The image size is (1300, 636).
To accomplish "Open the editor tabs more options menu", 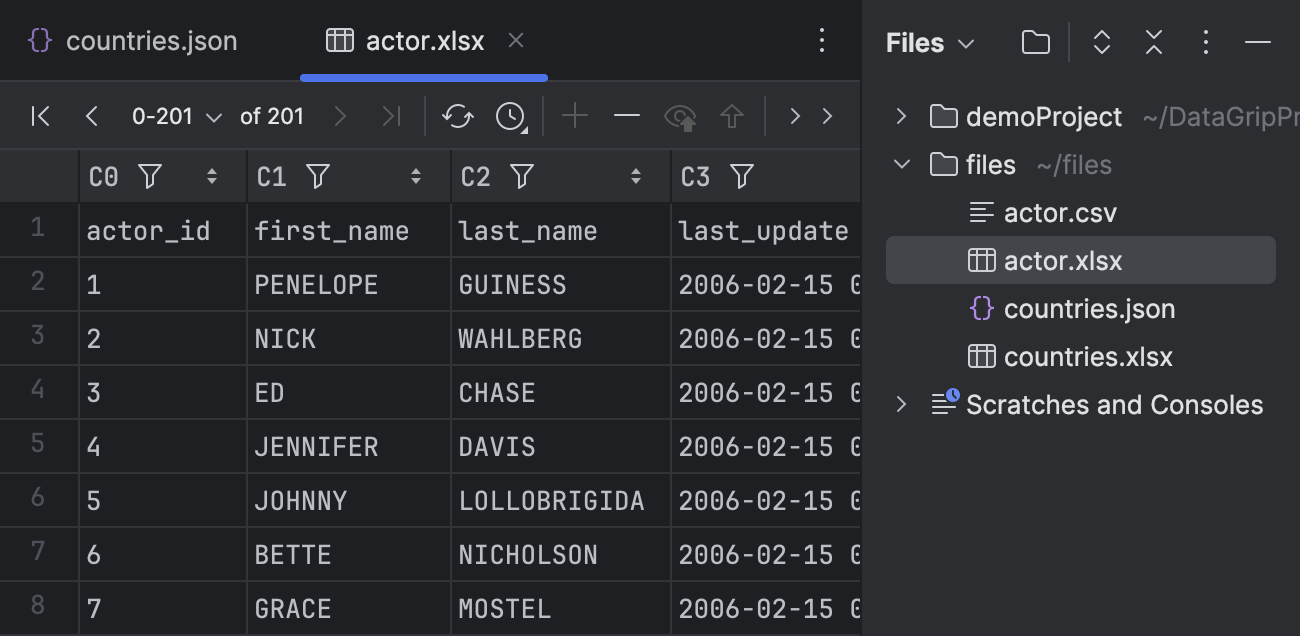I will pyautogui.click(x=821, y=41).
